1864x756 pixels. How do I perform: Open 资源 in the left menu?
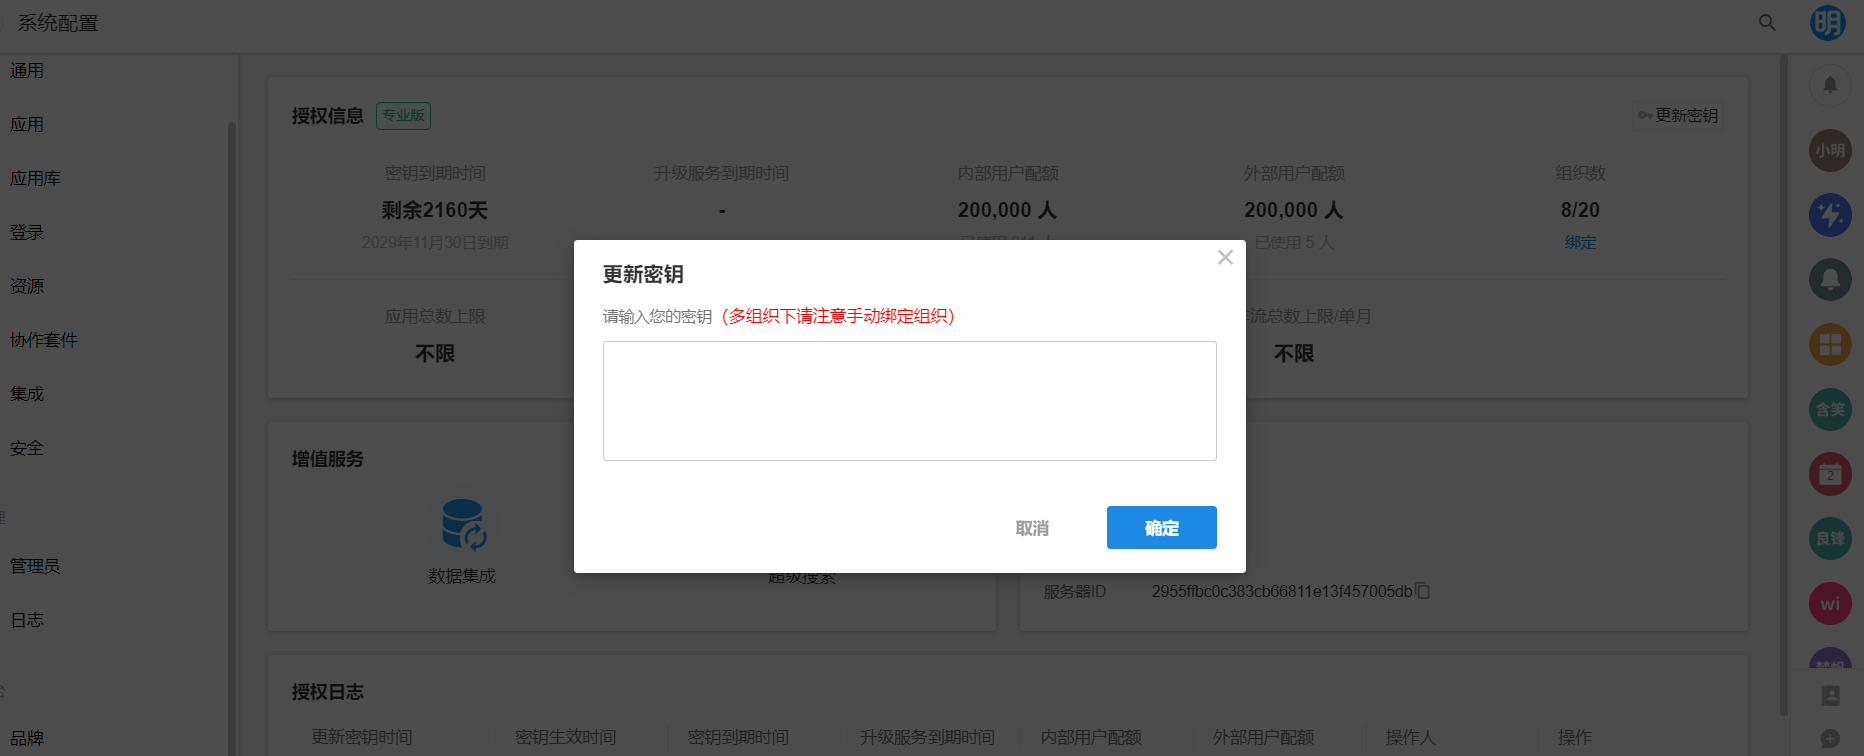(27, 287)
